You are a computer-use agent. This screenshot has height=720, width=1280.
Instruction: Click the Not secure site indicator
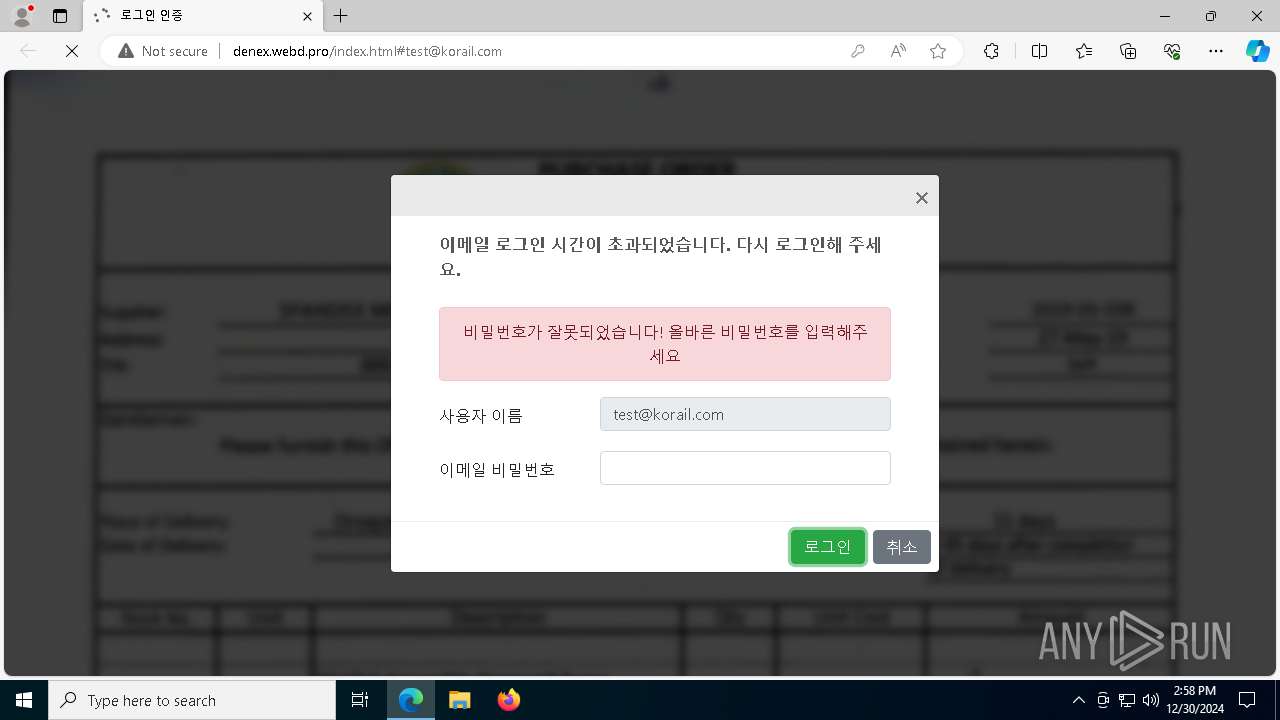point(163,51)
